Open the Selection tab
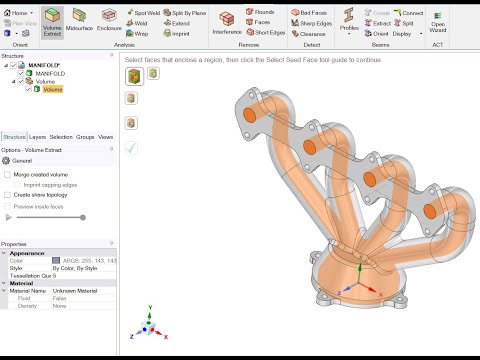This screenshot has width=480, height=360. click(61, 137)
